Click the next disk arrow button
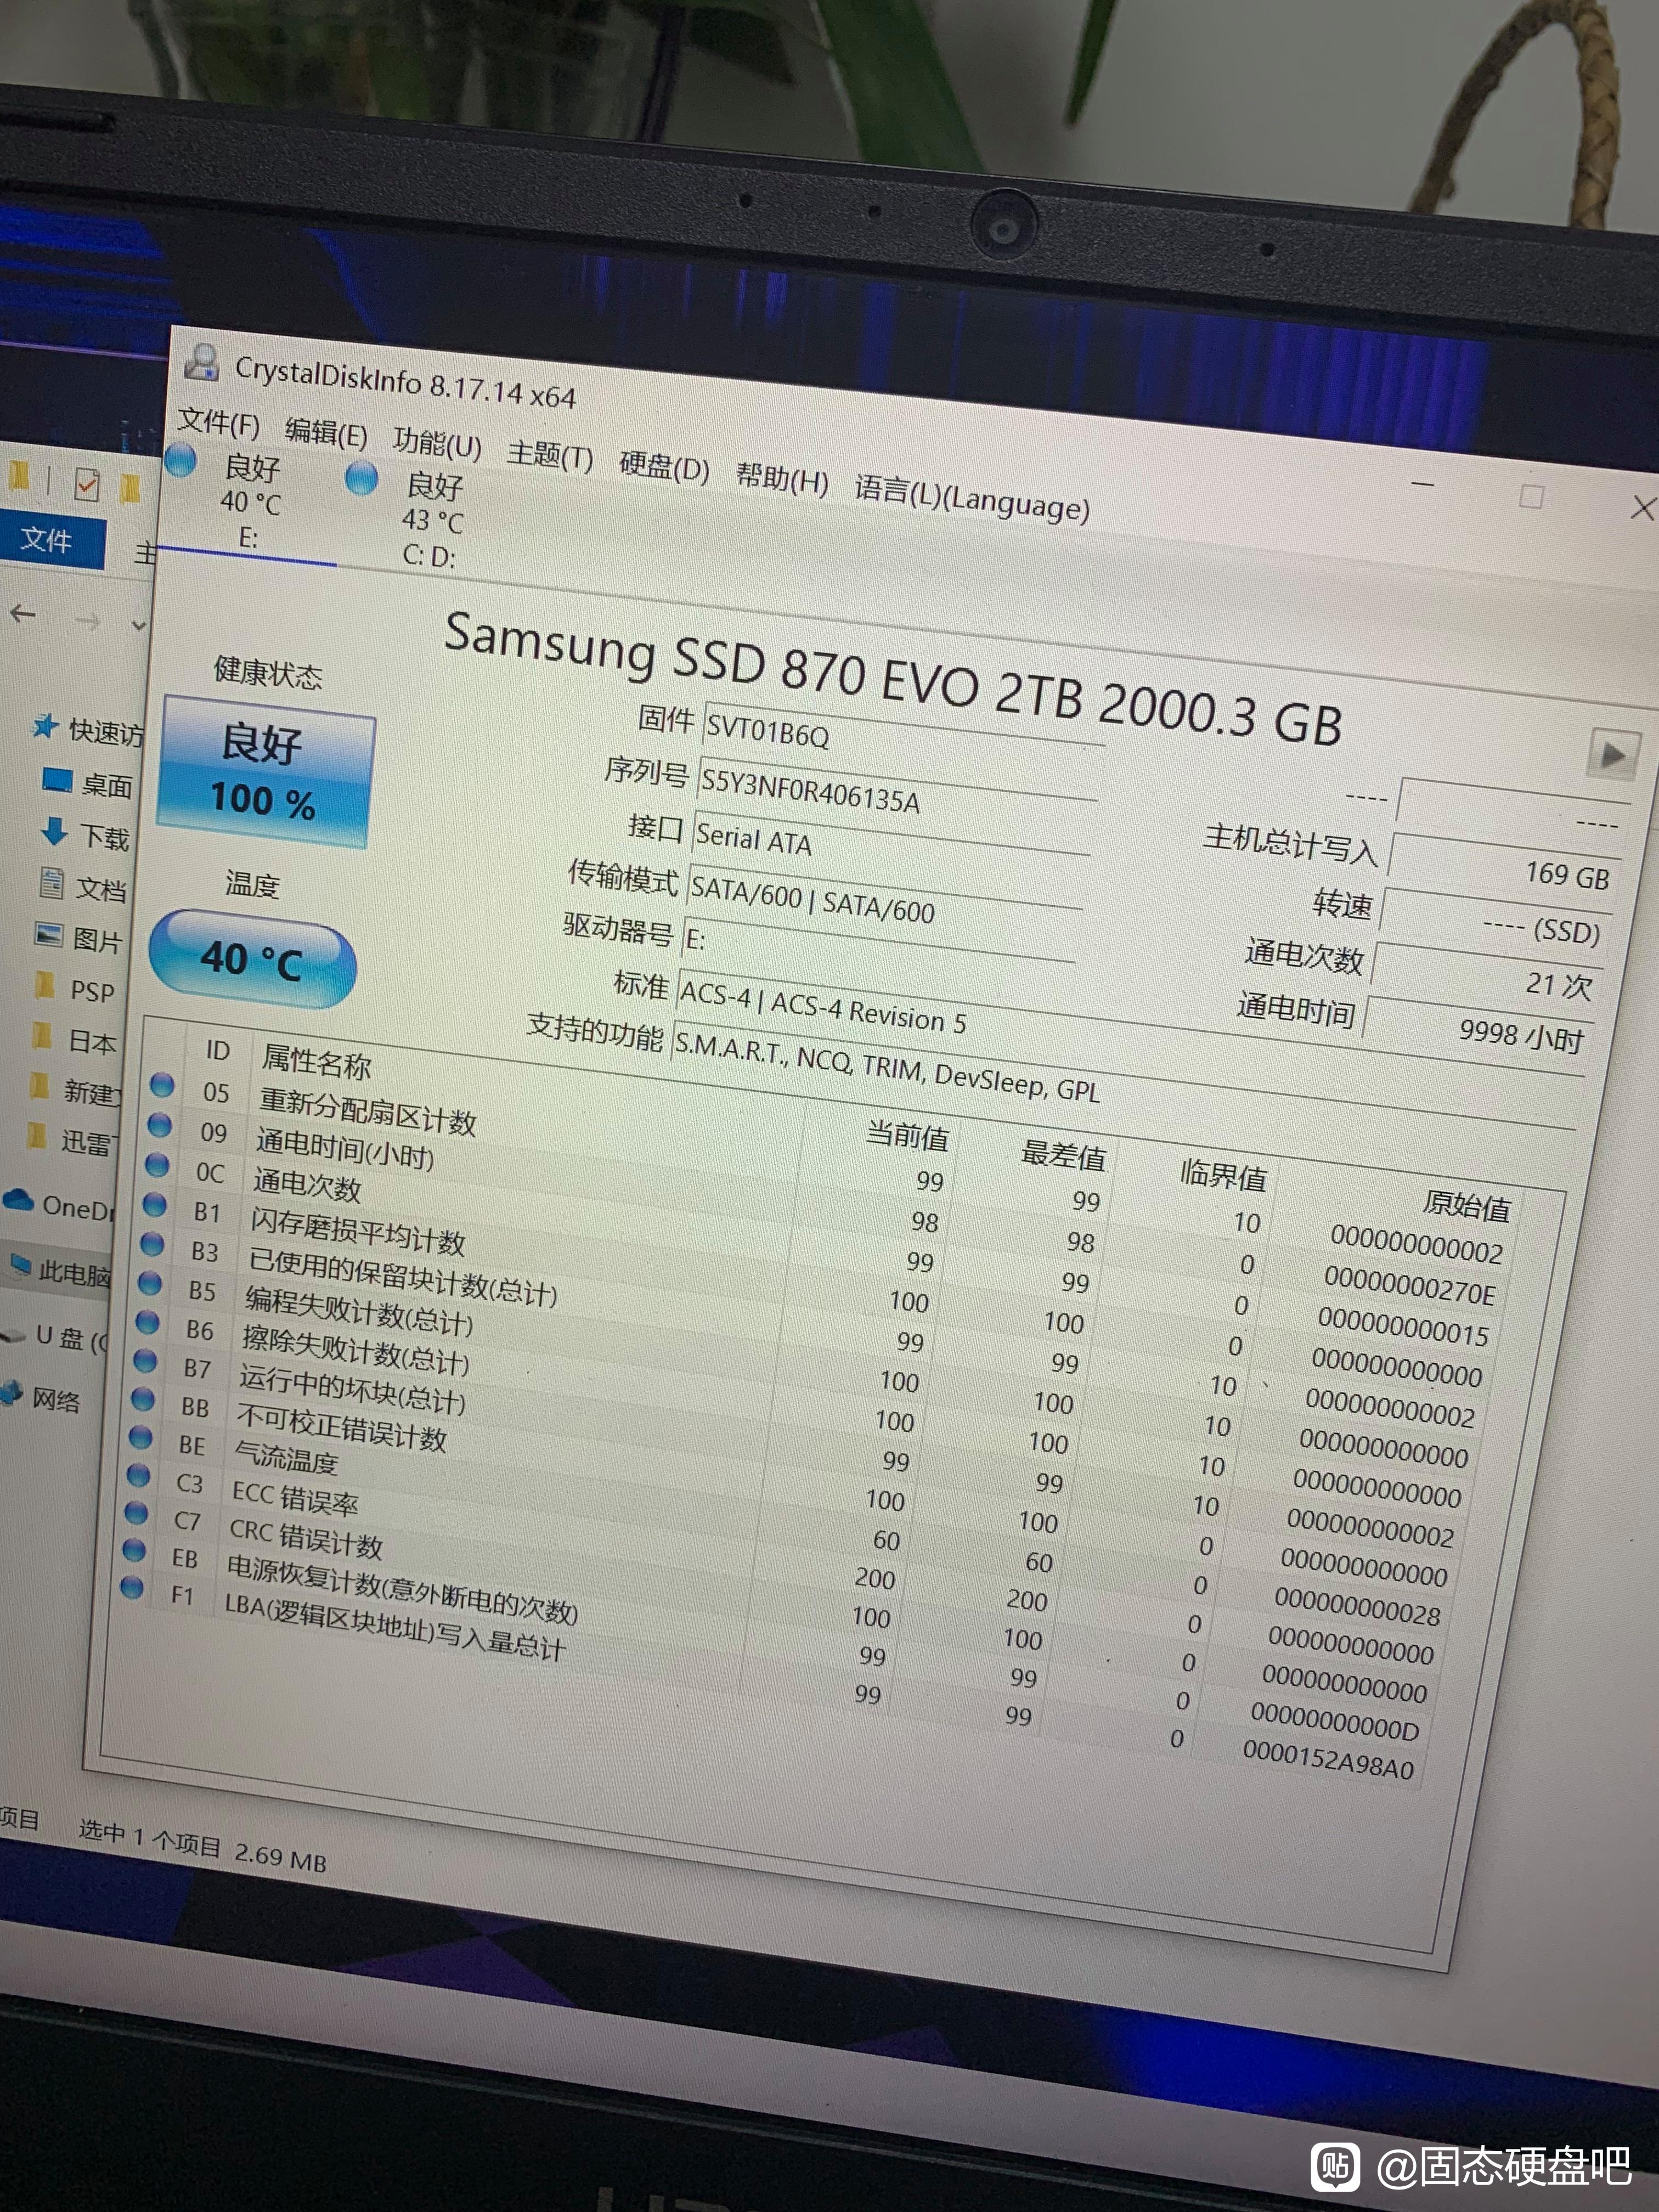The width and height of the screenshot is (1659, 2212). click(x=1613, y=754)
